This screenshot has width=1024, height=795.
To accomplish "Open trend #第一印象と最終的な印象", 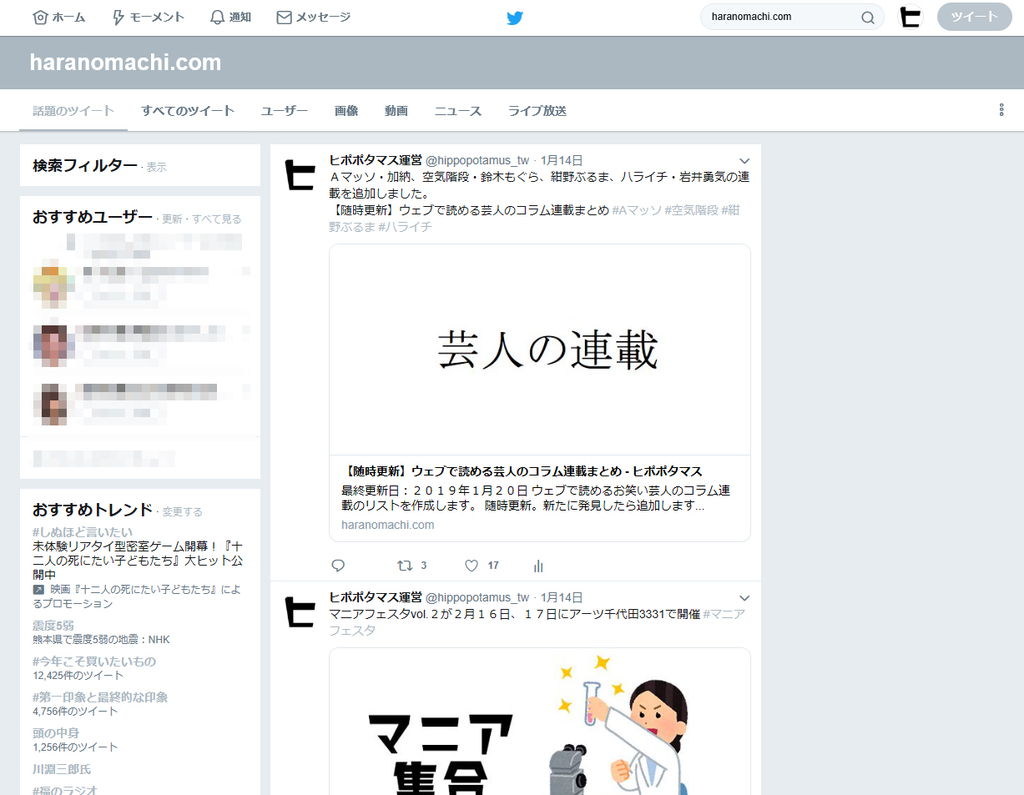I will click(100, 697).
